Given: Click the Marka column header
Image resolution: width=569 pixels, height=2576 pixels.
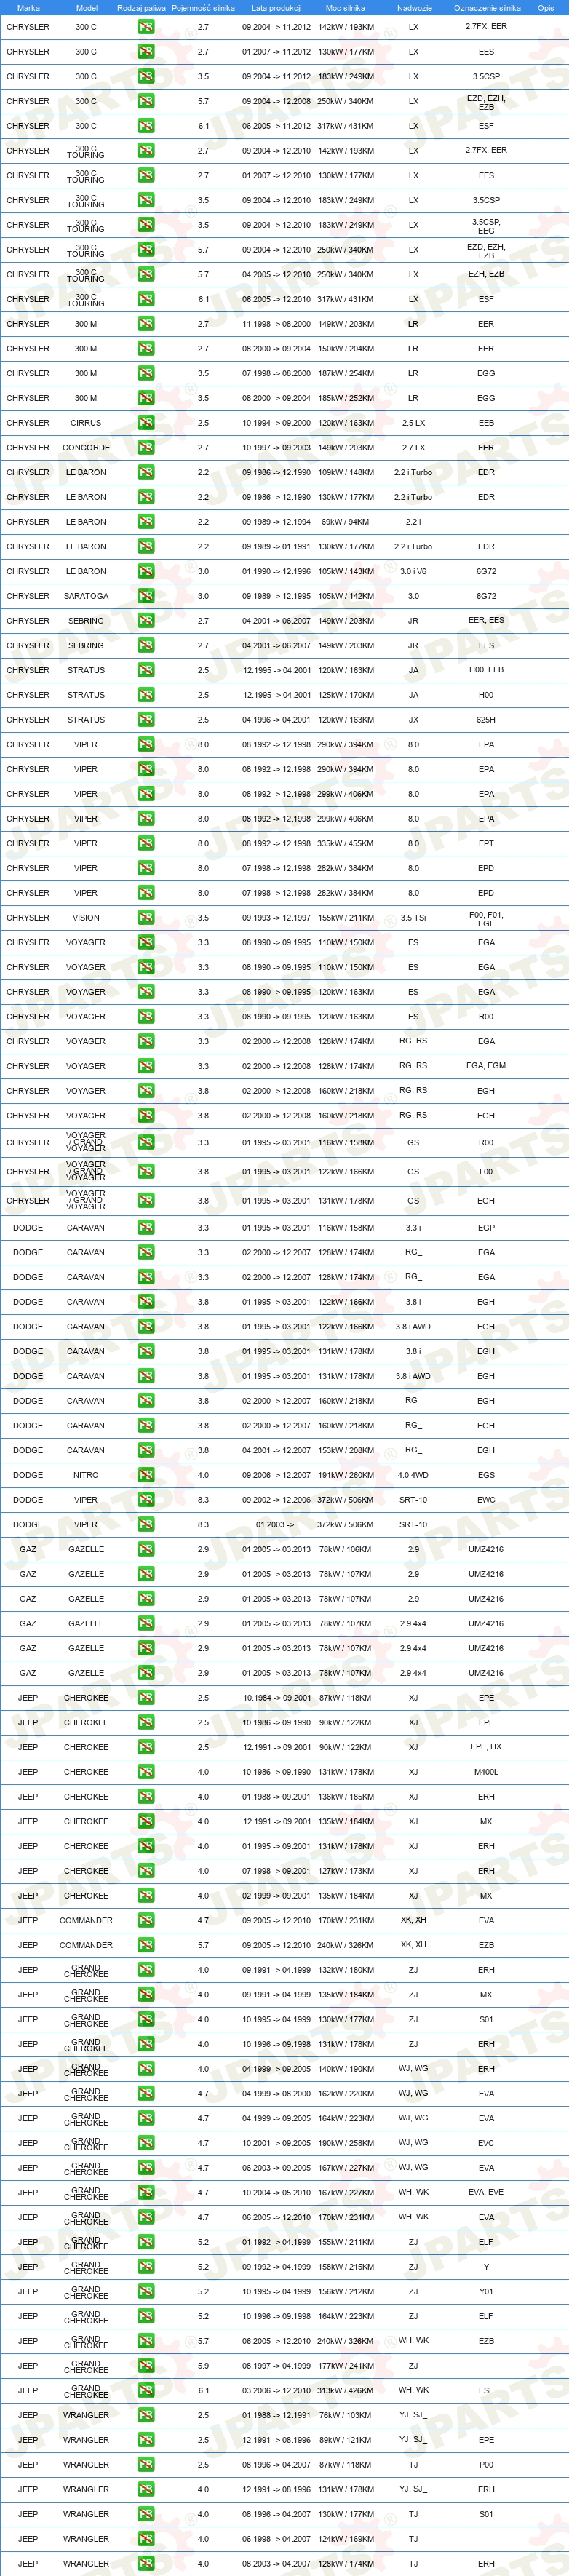Looking at the screenshot, I should coord(28,8).
